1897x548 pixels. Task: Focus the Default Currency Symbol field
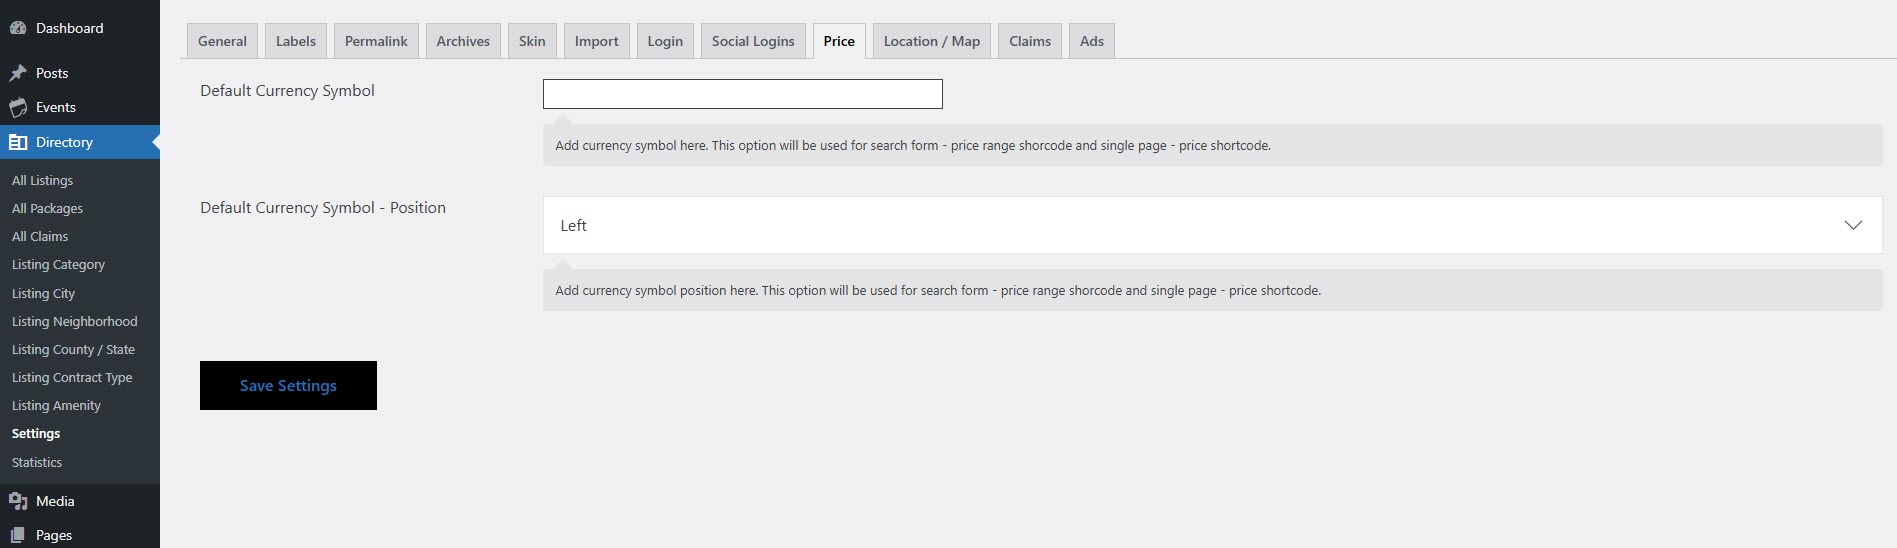[742, 94]
